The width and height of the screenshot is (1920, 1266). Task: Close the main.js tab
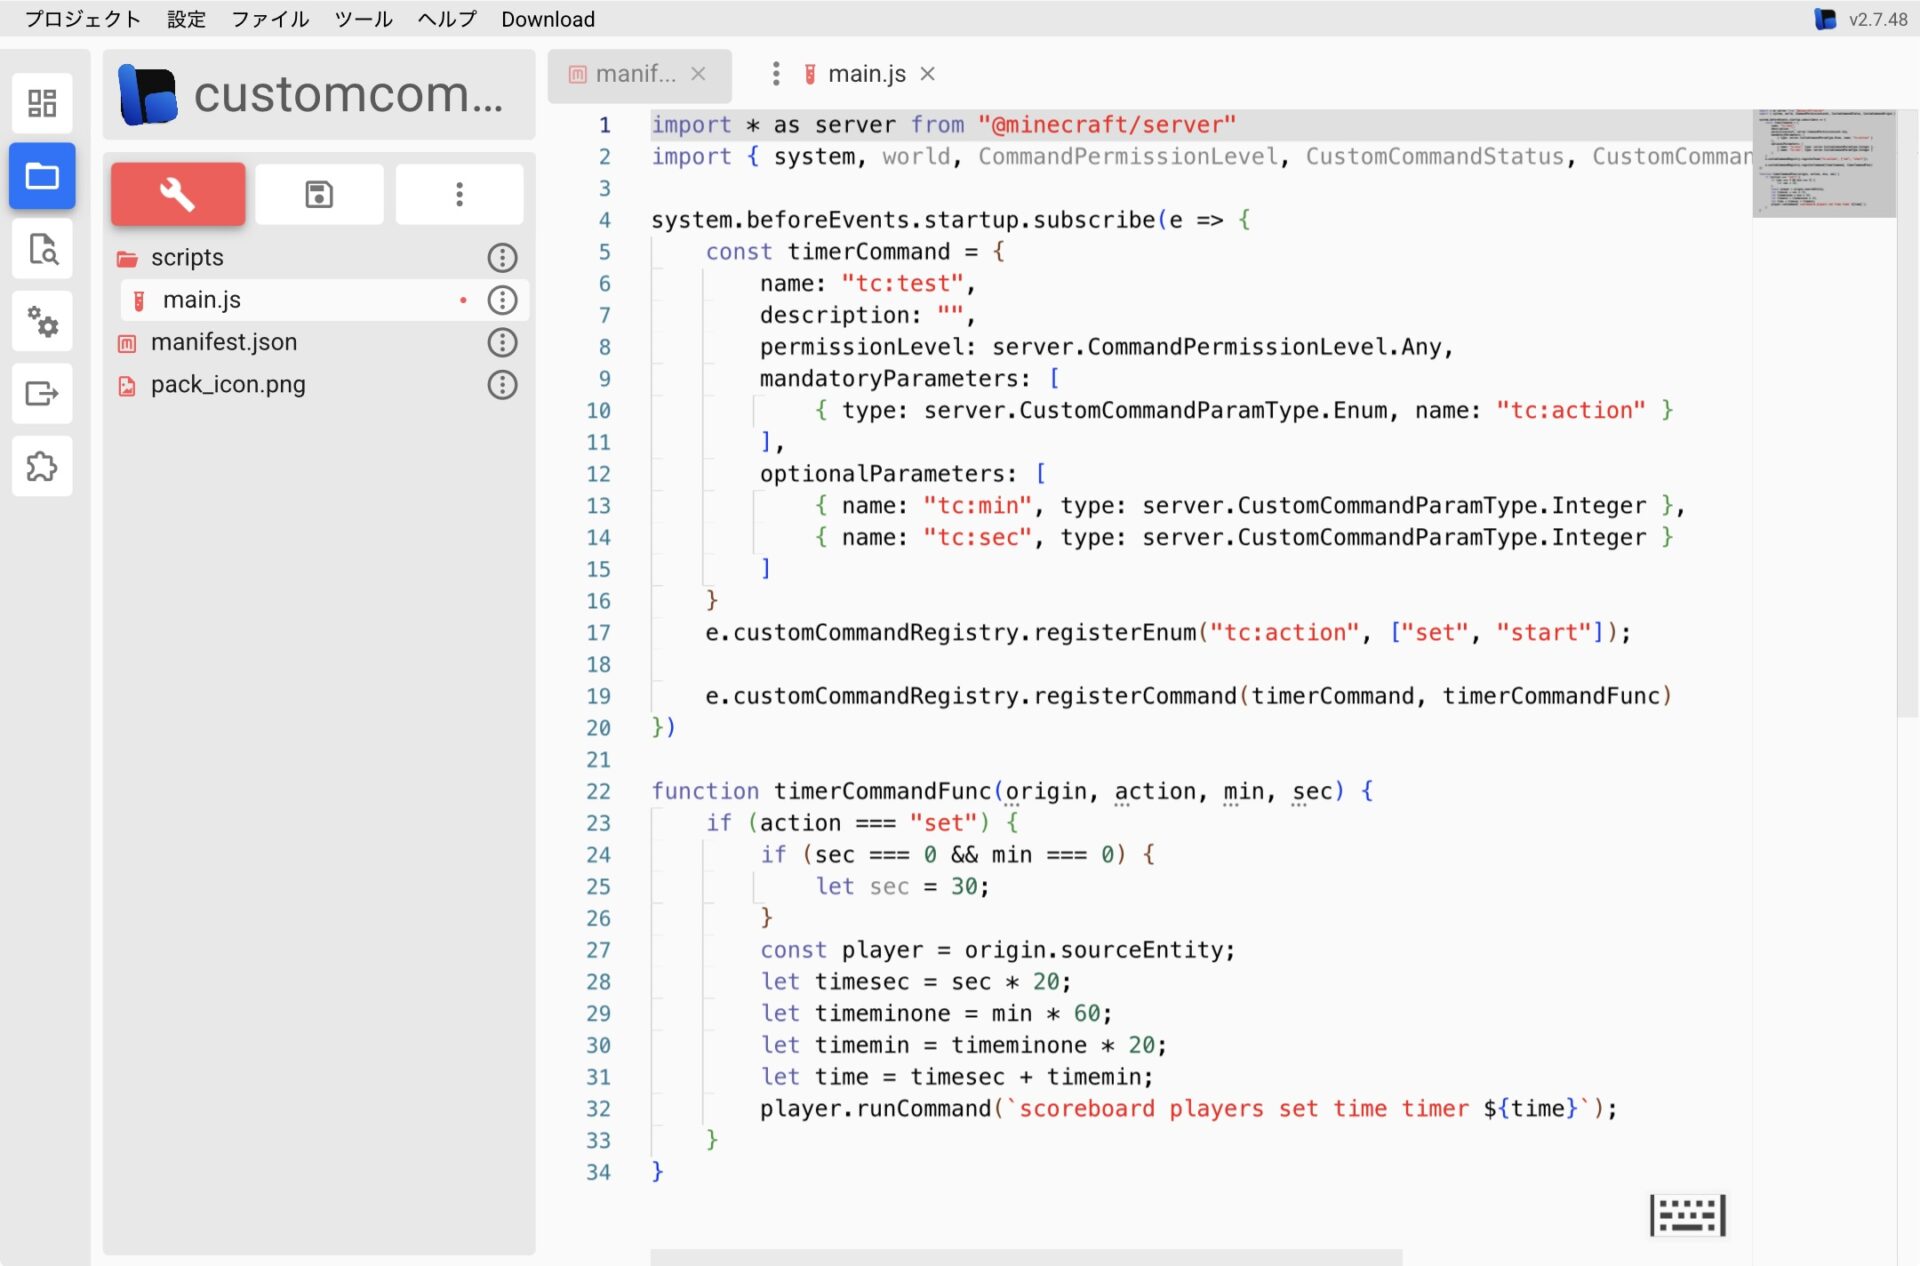[928, 74]
